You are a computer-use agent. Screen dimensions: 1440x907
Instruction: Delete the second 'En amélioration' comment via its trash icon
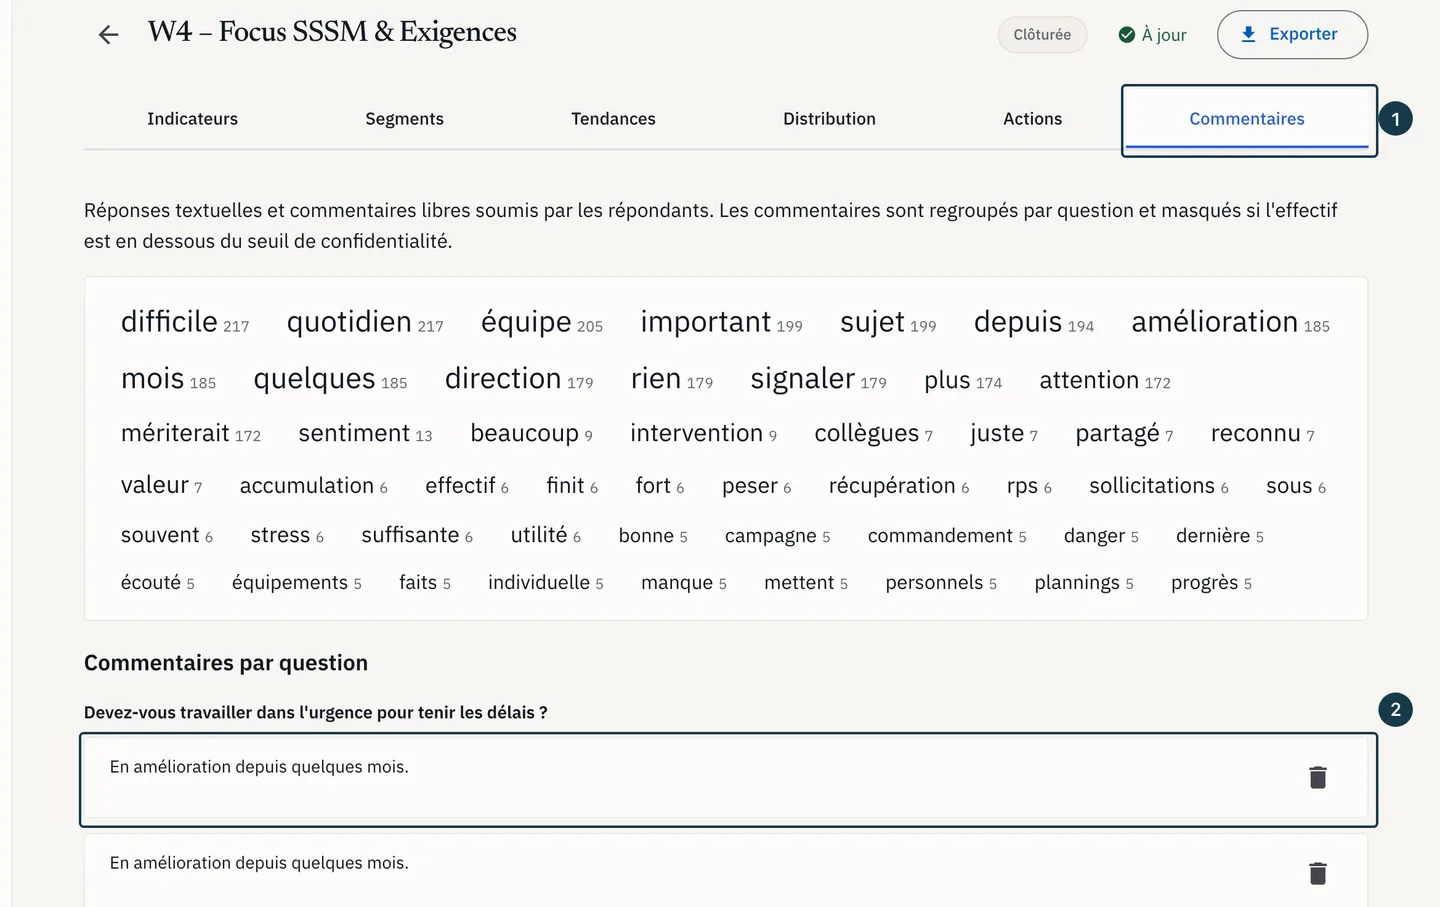(1318, 873)
